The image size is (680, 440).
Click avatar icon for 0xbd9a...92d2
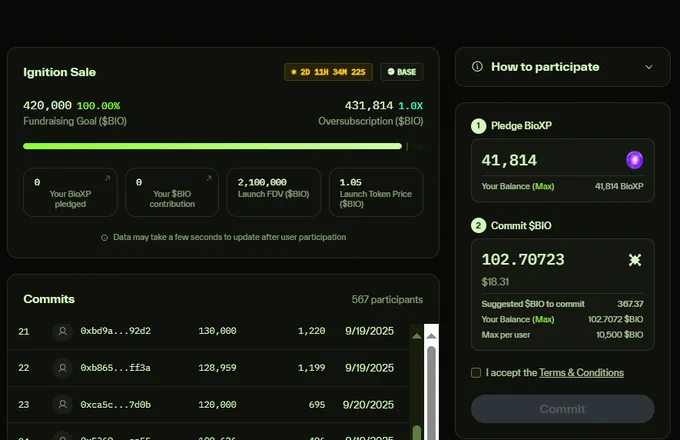pos(62,331)
